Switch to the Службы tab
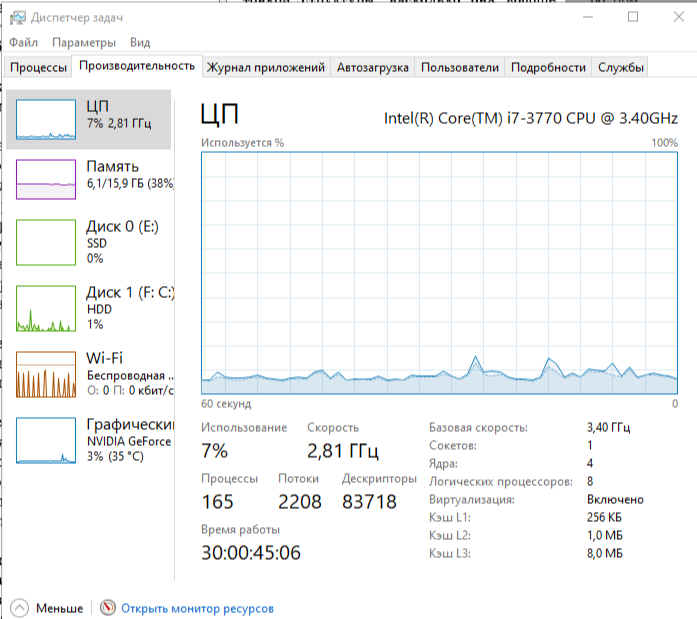This screenshot has width=697, height=619. (x=621, y=67)
